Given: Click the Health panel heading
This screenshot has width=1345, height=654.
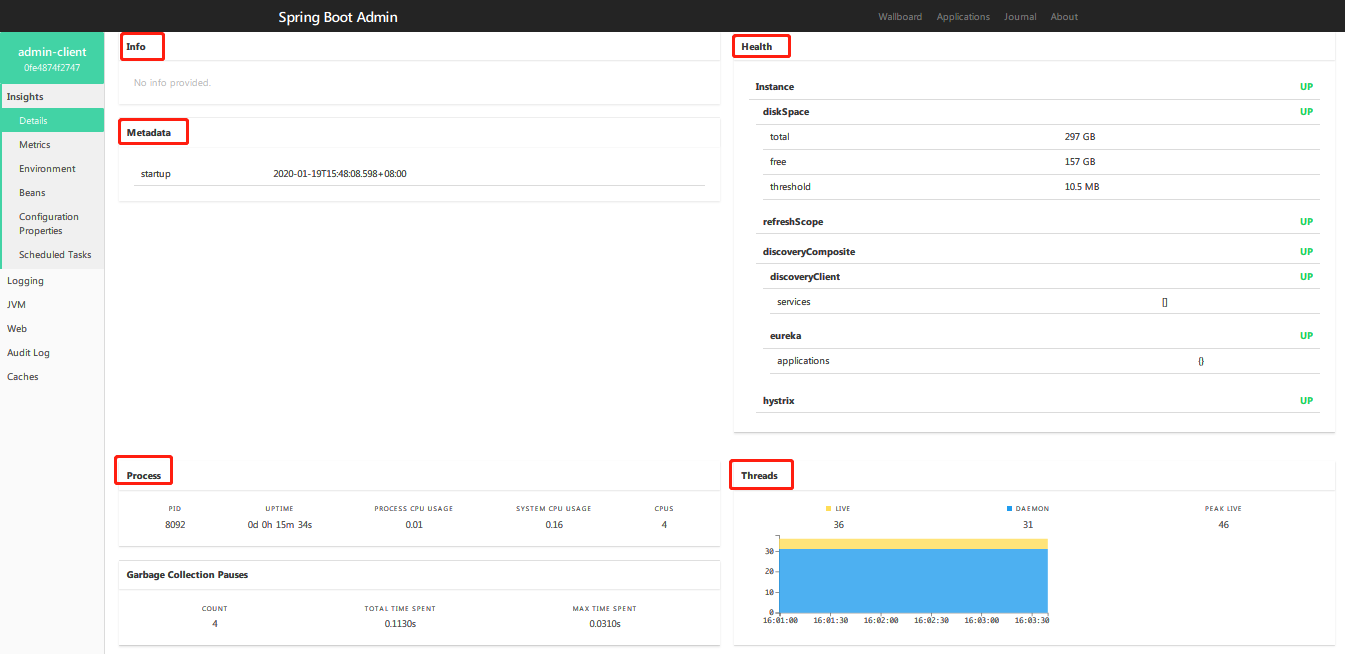Looking at the screenshot, I should (757, 46).
